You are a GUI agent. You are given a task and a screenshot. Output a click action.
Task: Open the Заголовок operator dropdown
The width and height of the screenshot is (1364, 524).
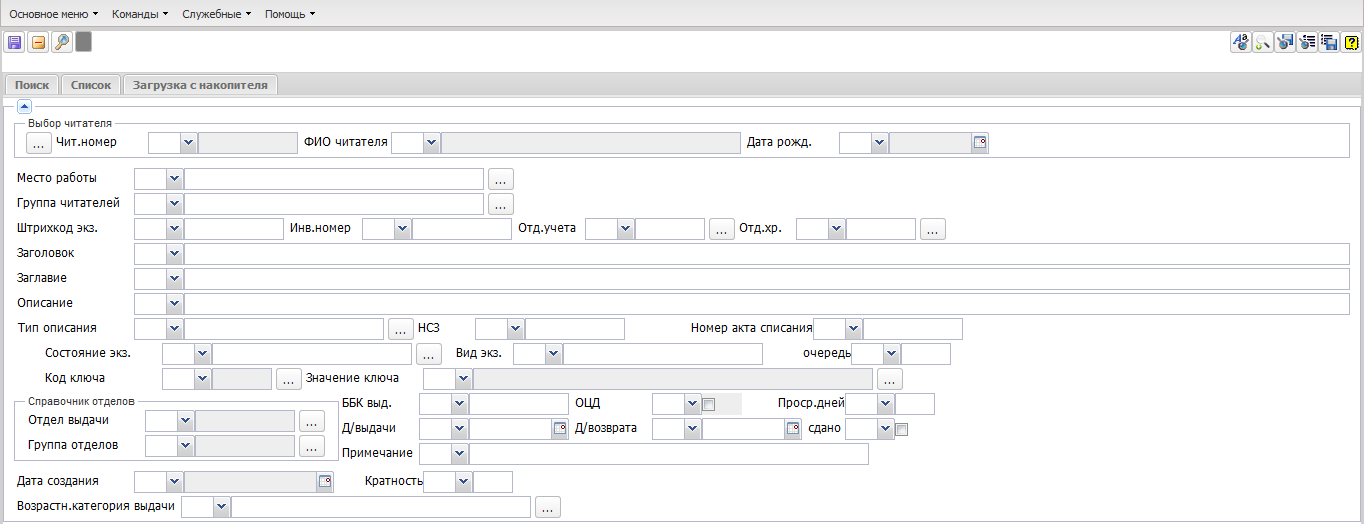pos(174,254)
